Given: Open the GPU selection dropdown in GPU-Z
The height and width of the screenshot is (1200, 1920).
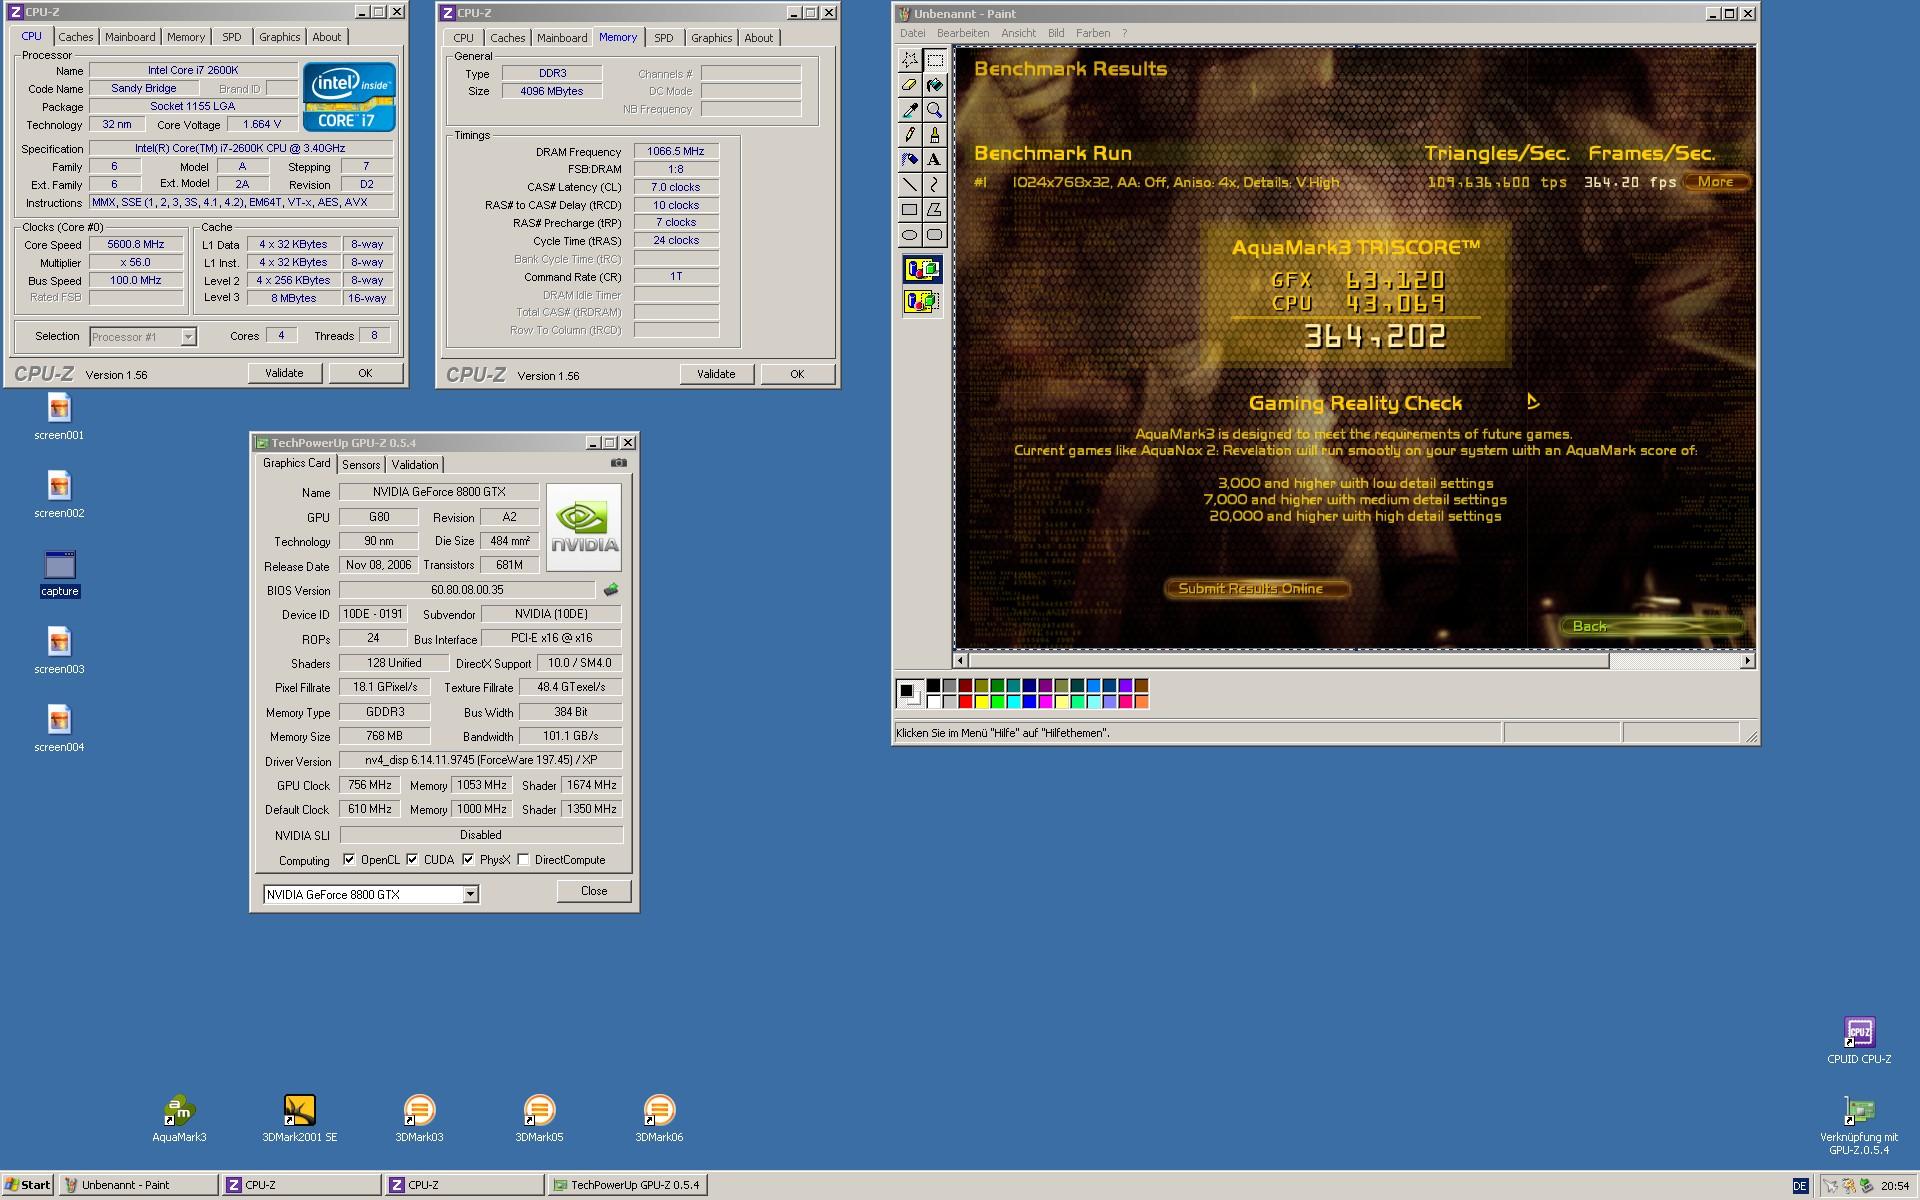Looking at the screenshot, I should [x=470, y=894].
